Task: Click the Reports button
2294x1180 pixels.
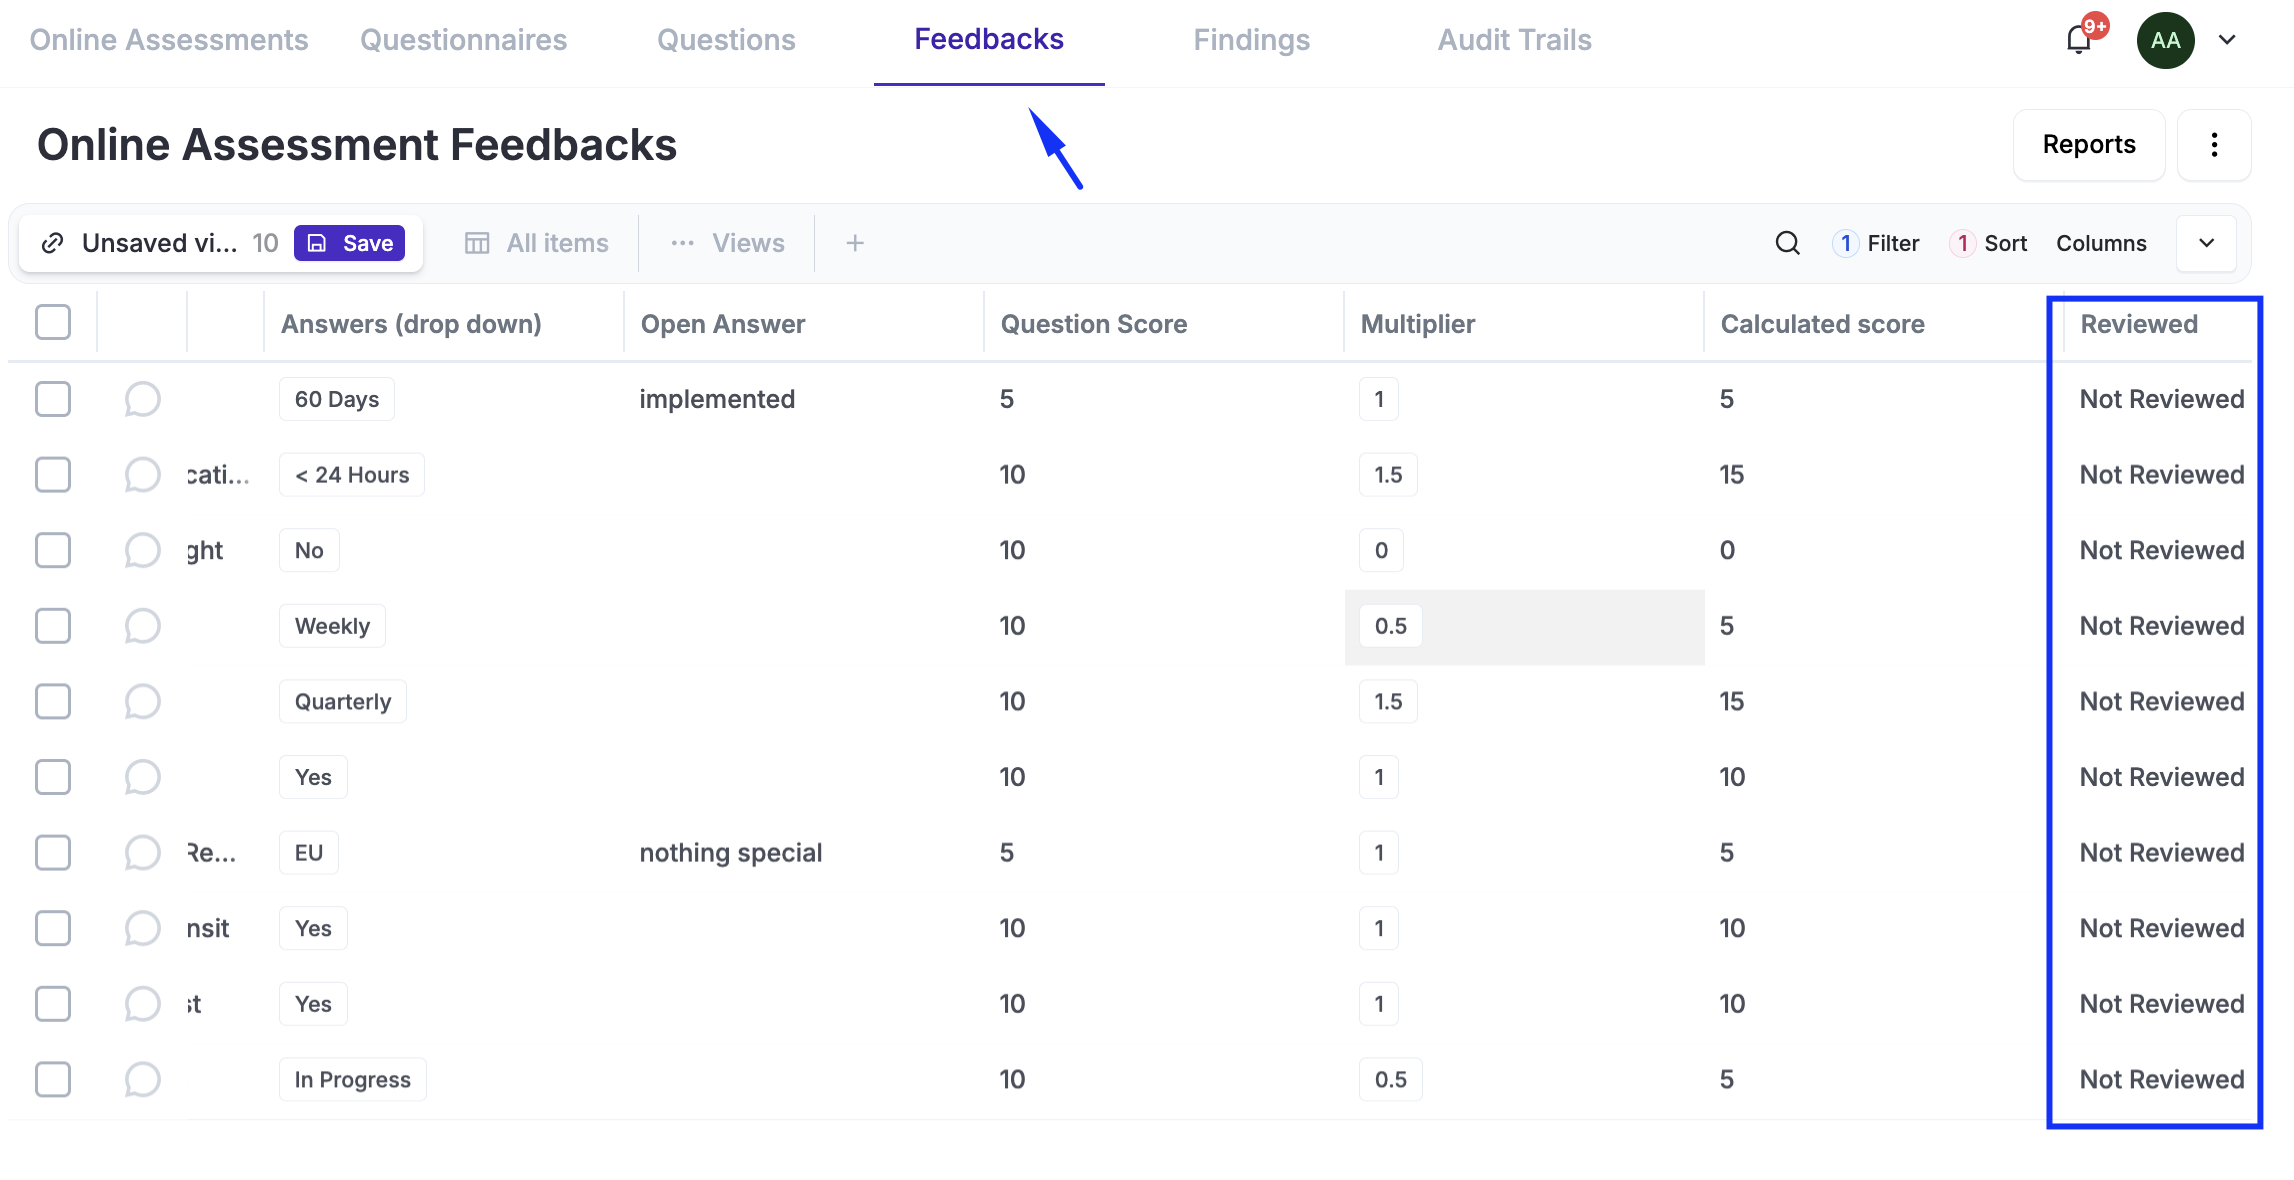Action: (2088, 145)
